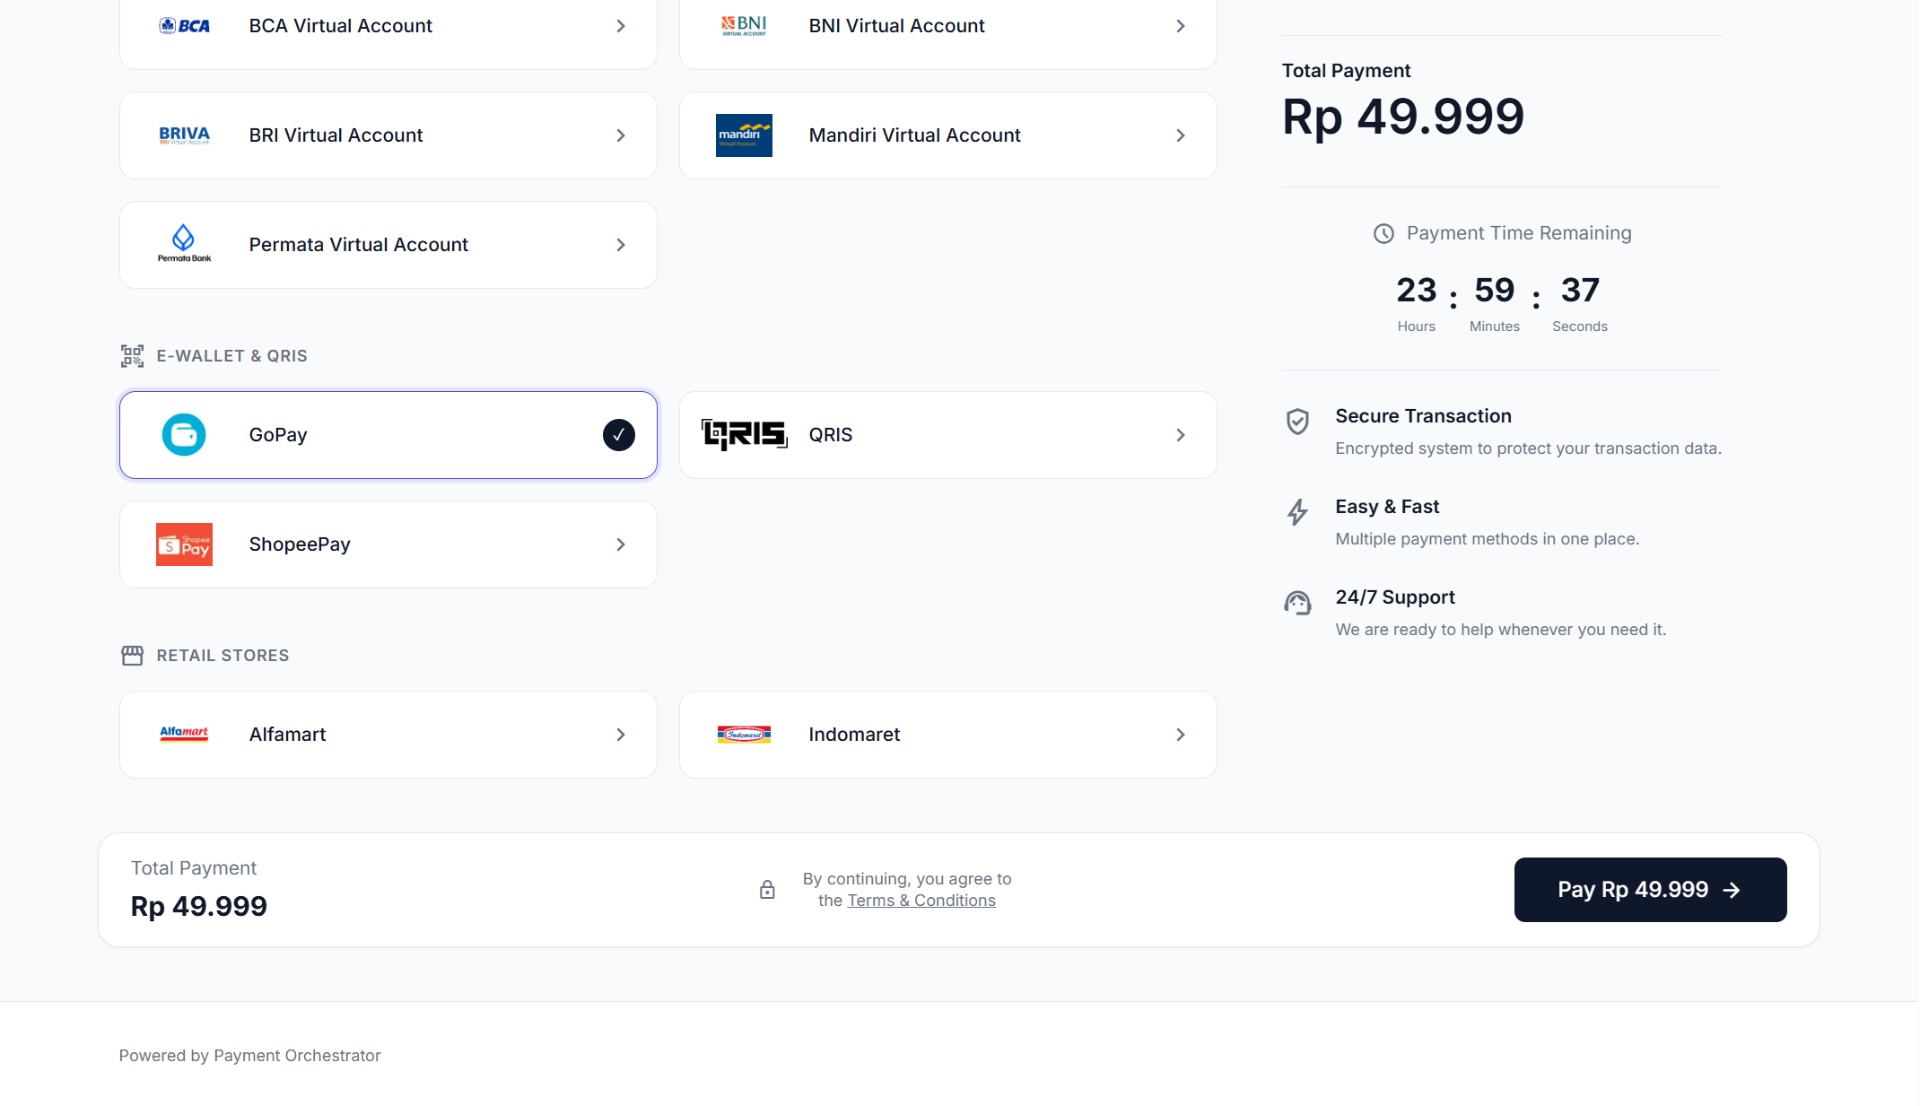
Task: Choose Mandiri Virtual Account label
Action: (914, 135)
